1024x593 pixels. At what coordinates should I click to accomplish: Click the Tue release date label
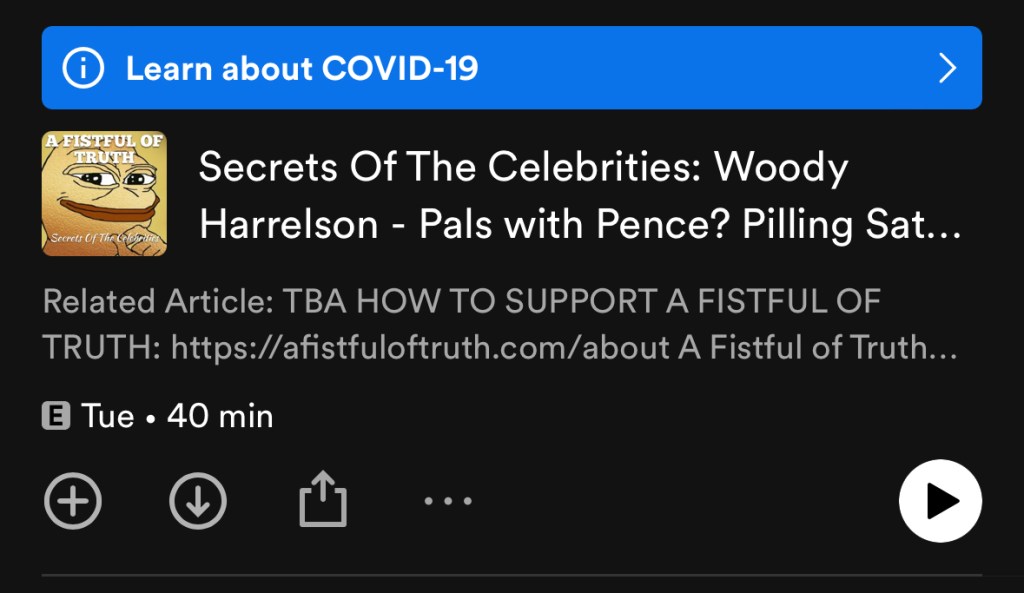coord(108,416)
